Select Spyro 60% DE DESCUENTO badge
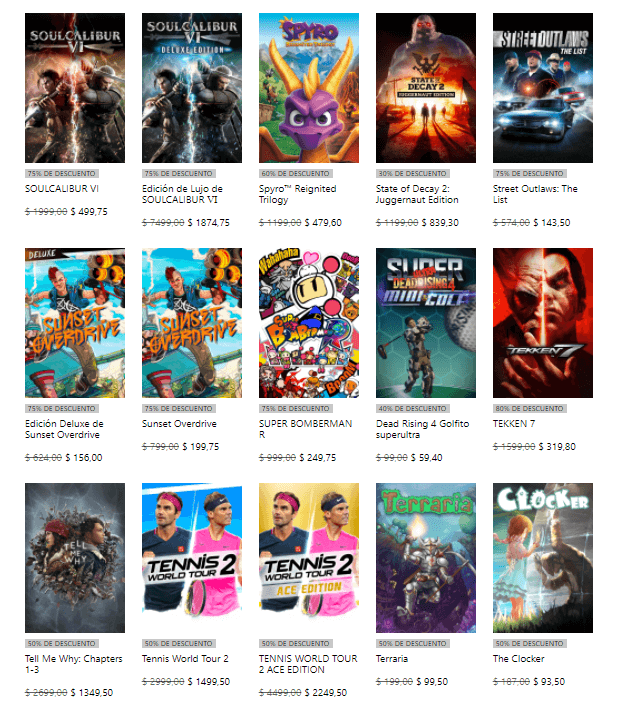This screenshot has width=627, height=706. click(296, 173)
